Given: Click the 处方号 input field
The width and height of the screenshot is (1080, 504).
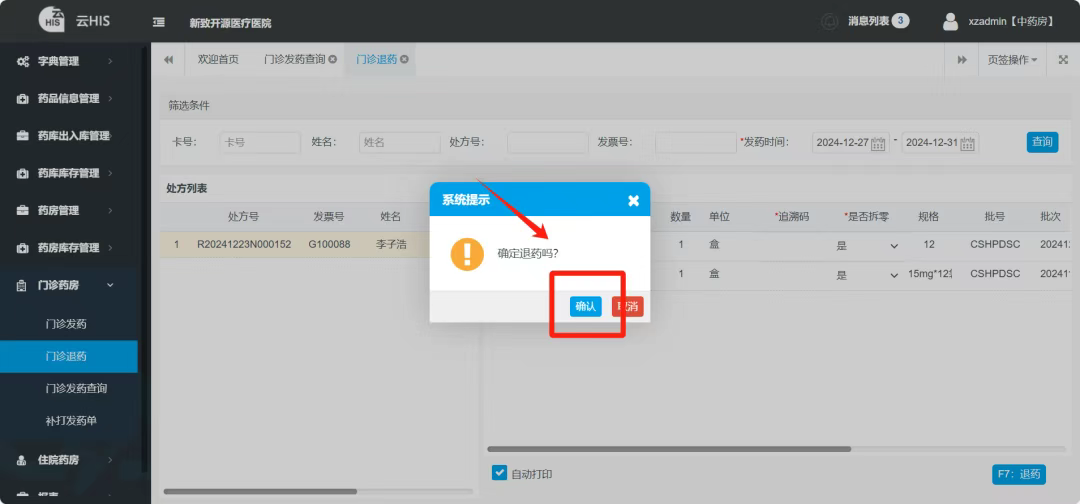Looking at the screenshot, I should tap(548, 143).
